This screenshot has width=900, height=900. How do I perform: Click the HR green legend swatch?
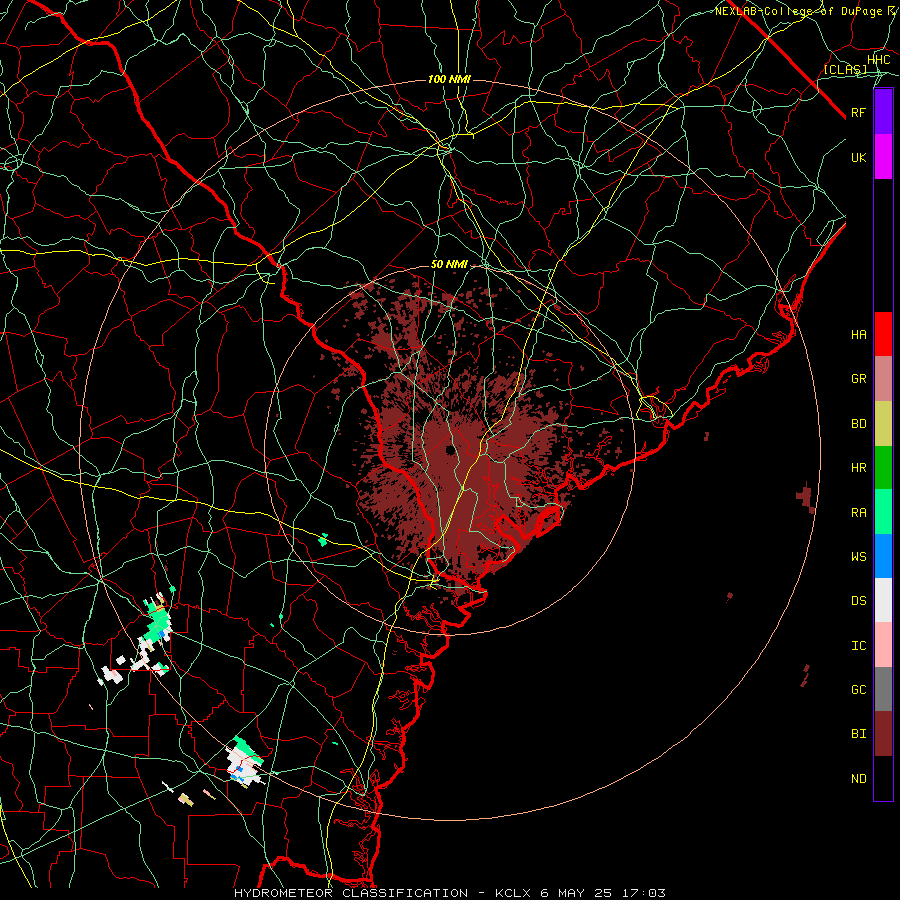coord(883,468)
